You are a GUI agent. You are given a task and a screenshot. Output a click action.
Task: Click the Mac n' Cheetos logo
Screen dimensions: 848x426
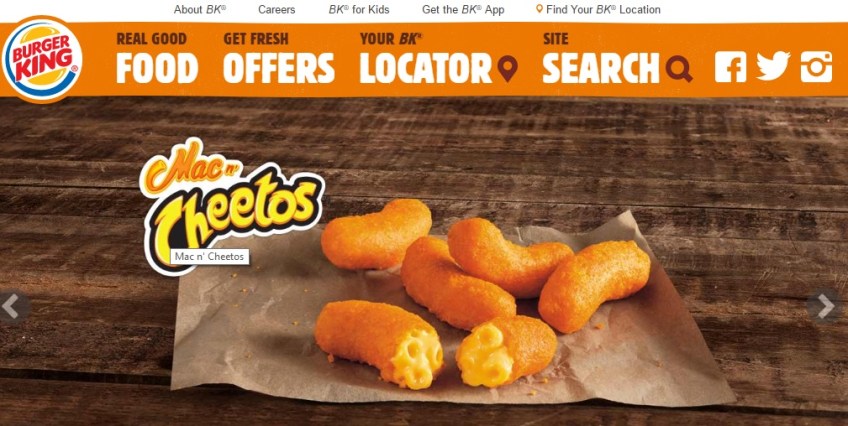(231, 205)
